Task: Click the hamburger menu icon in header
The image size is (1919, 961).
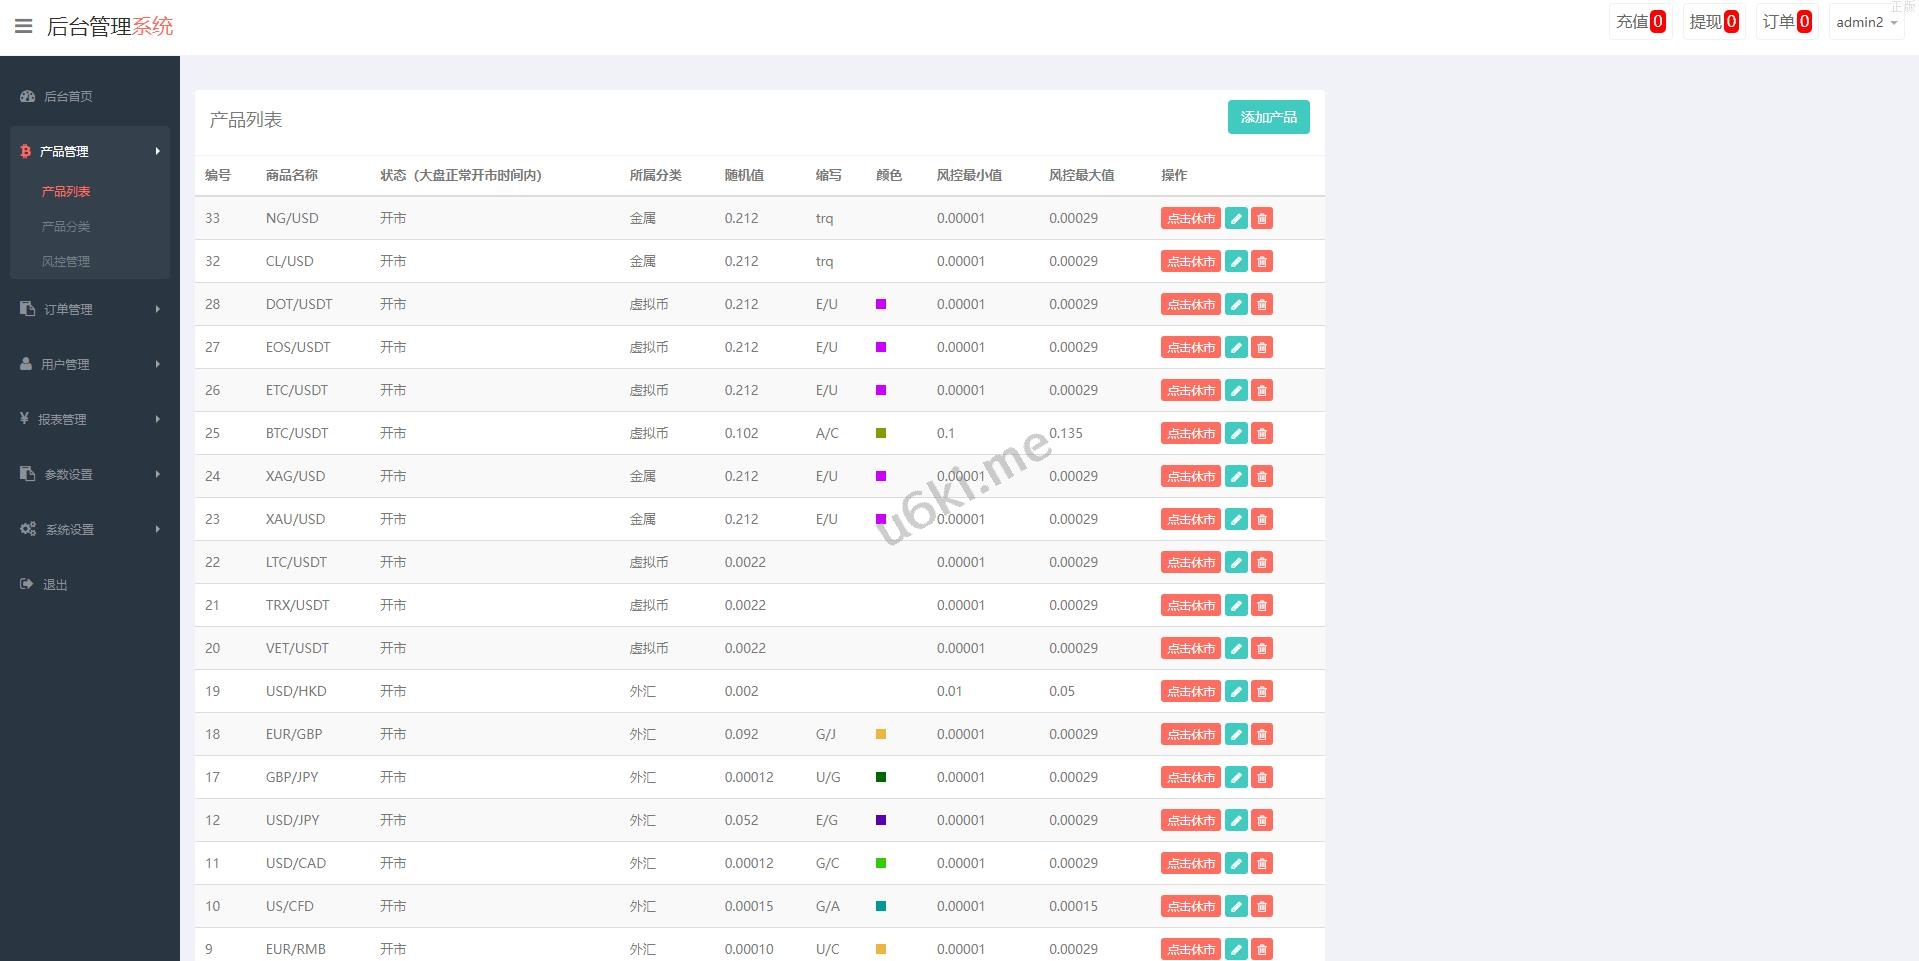Action: (x=24, y=26)
